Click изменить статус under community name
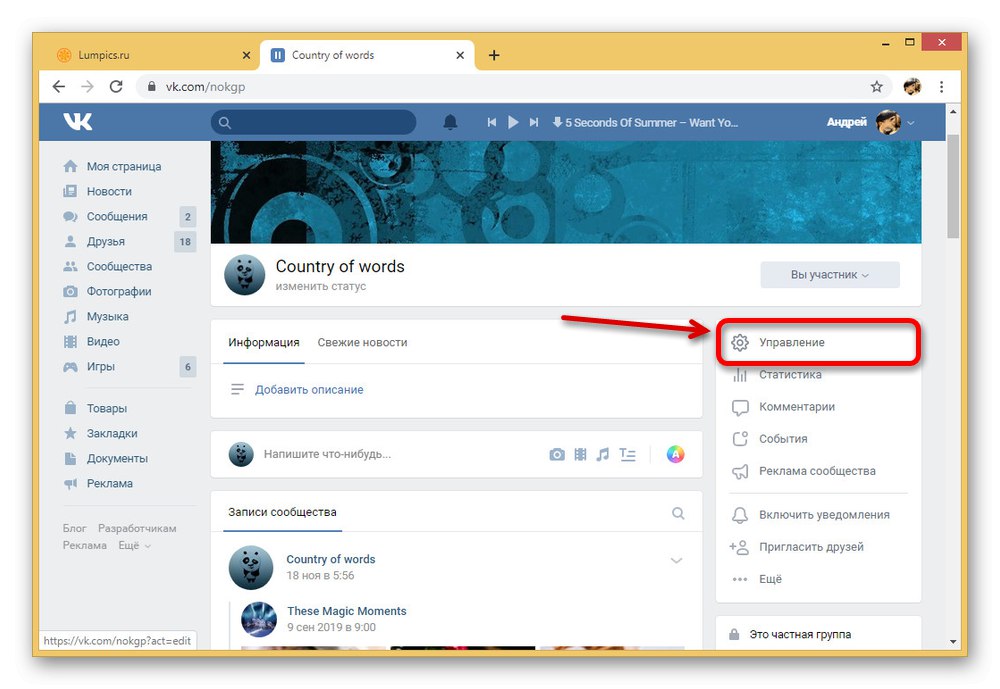The image size is (1000, 689). (x=321, y=286)
